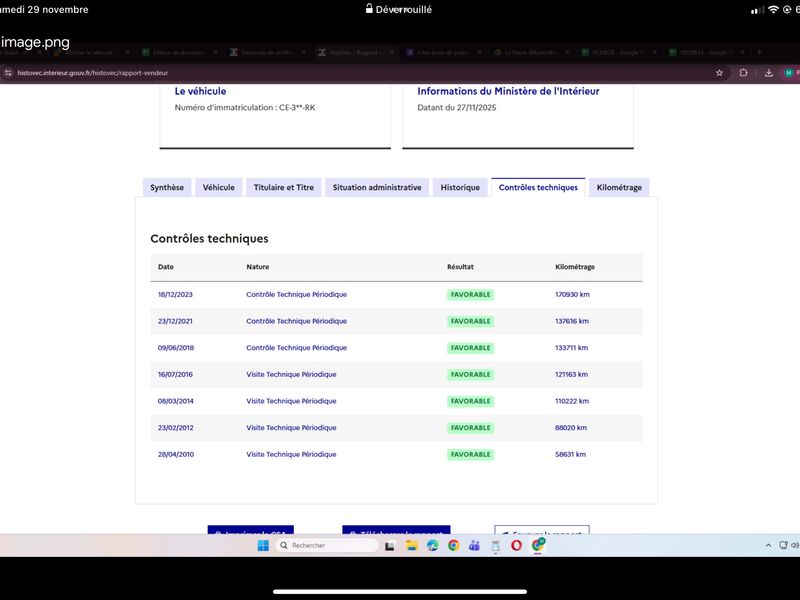Open Opera browser from the taskbar
The height and width of the screenshot is (600, 800).
point(516,545)
